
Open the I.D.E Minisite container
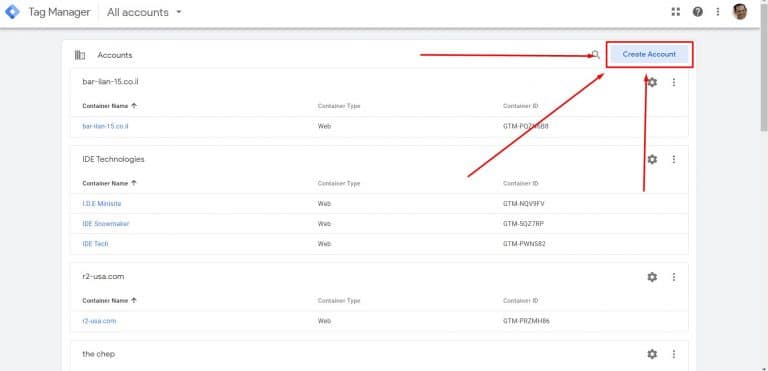101,203
